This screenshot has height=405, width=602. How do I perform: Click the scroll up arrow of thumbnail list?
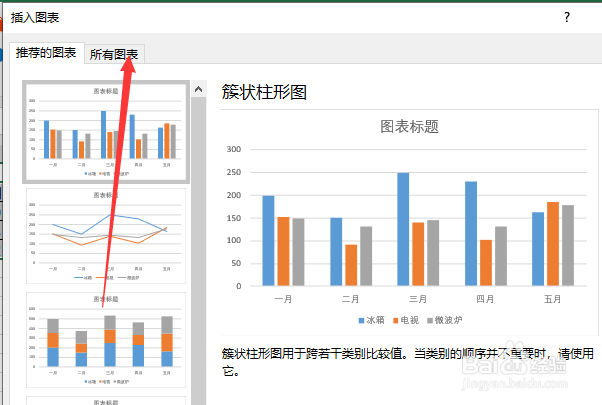[198, 89]
